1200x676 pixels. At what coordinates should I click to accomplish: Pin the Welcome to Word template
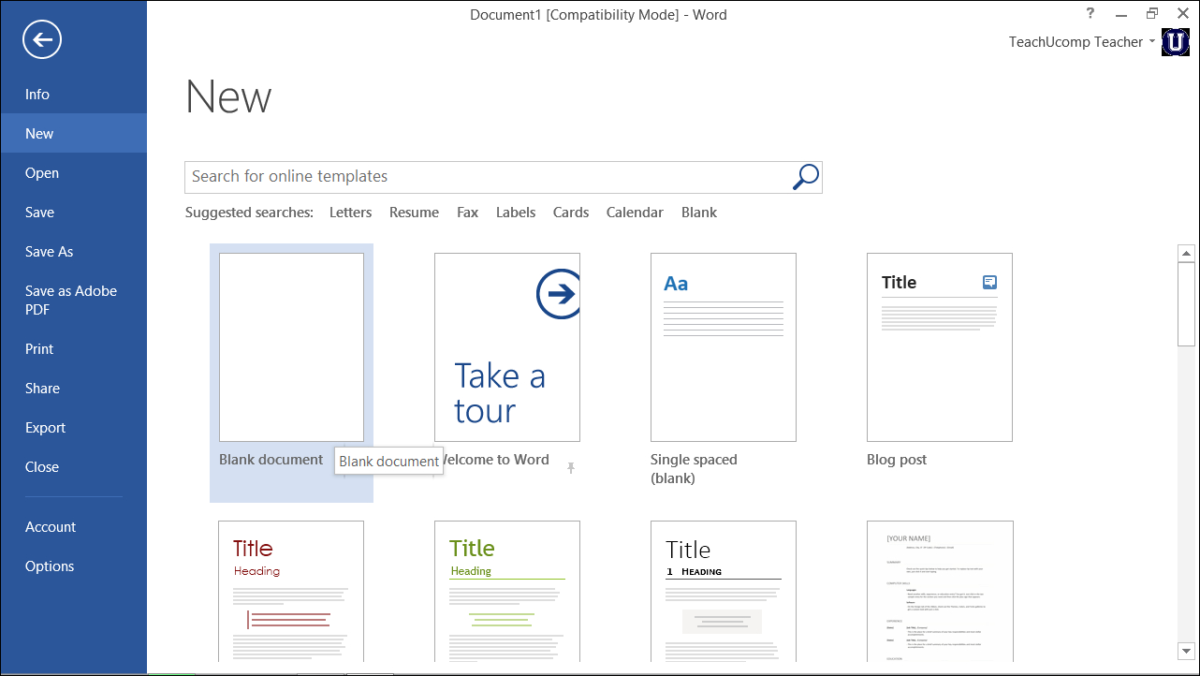tap(571, 466)
